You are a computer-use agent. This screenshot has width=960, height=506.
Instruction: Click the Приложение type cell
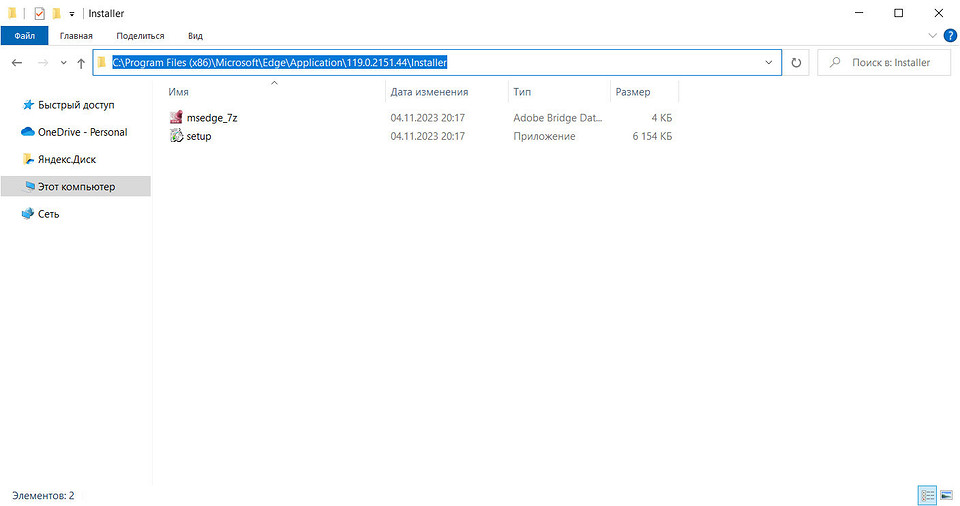point(544,136)
